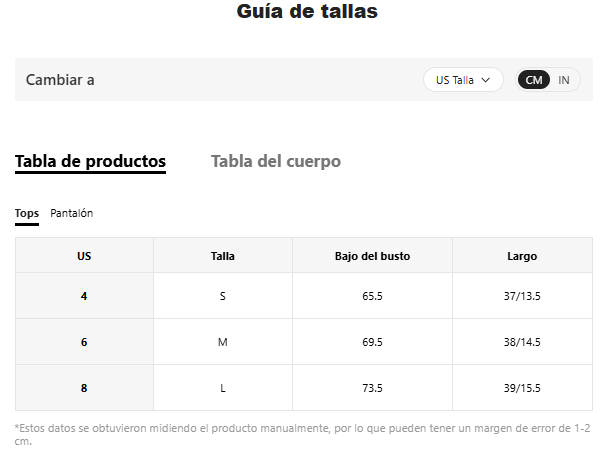Select the Tops sub-tab
This screenshot has height=450, width=601.
[x=27, y=214]
